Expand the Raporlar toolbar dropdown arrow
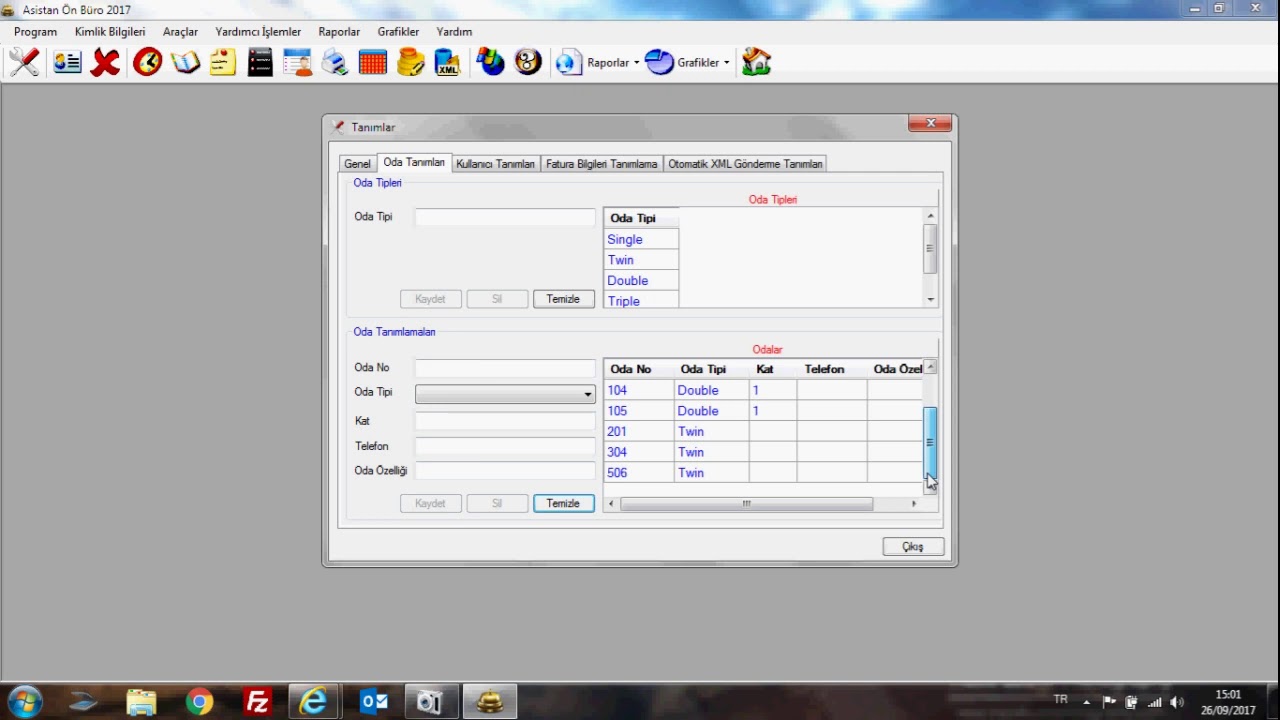 click(636, 63)
